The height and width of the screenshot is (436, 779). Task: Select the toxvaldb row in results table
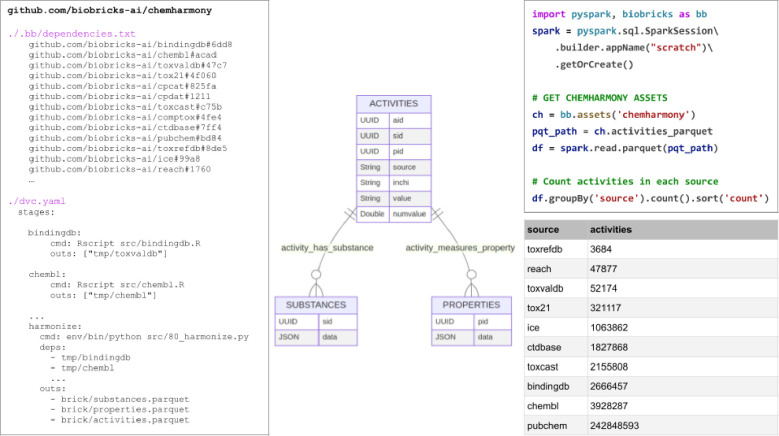651,289
